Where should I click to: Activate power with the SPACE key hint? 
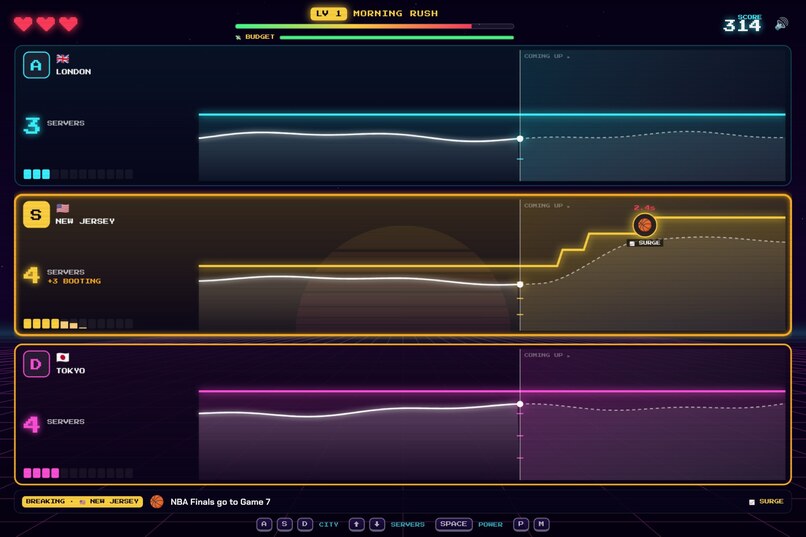click(x=453, y=524)
